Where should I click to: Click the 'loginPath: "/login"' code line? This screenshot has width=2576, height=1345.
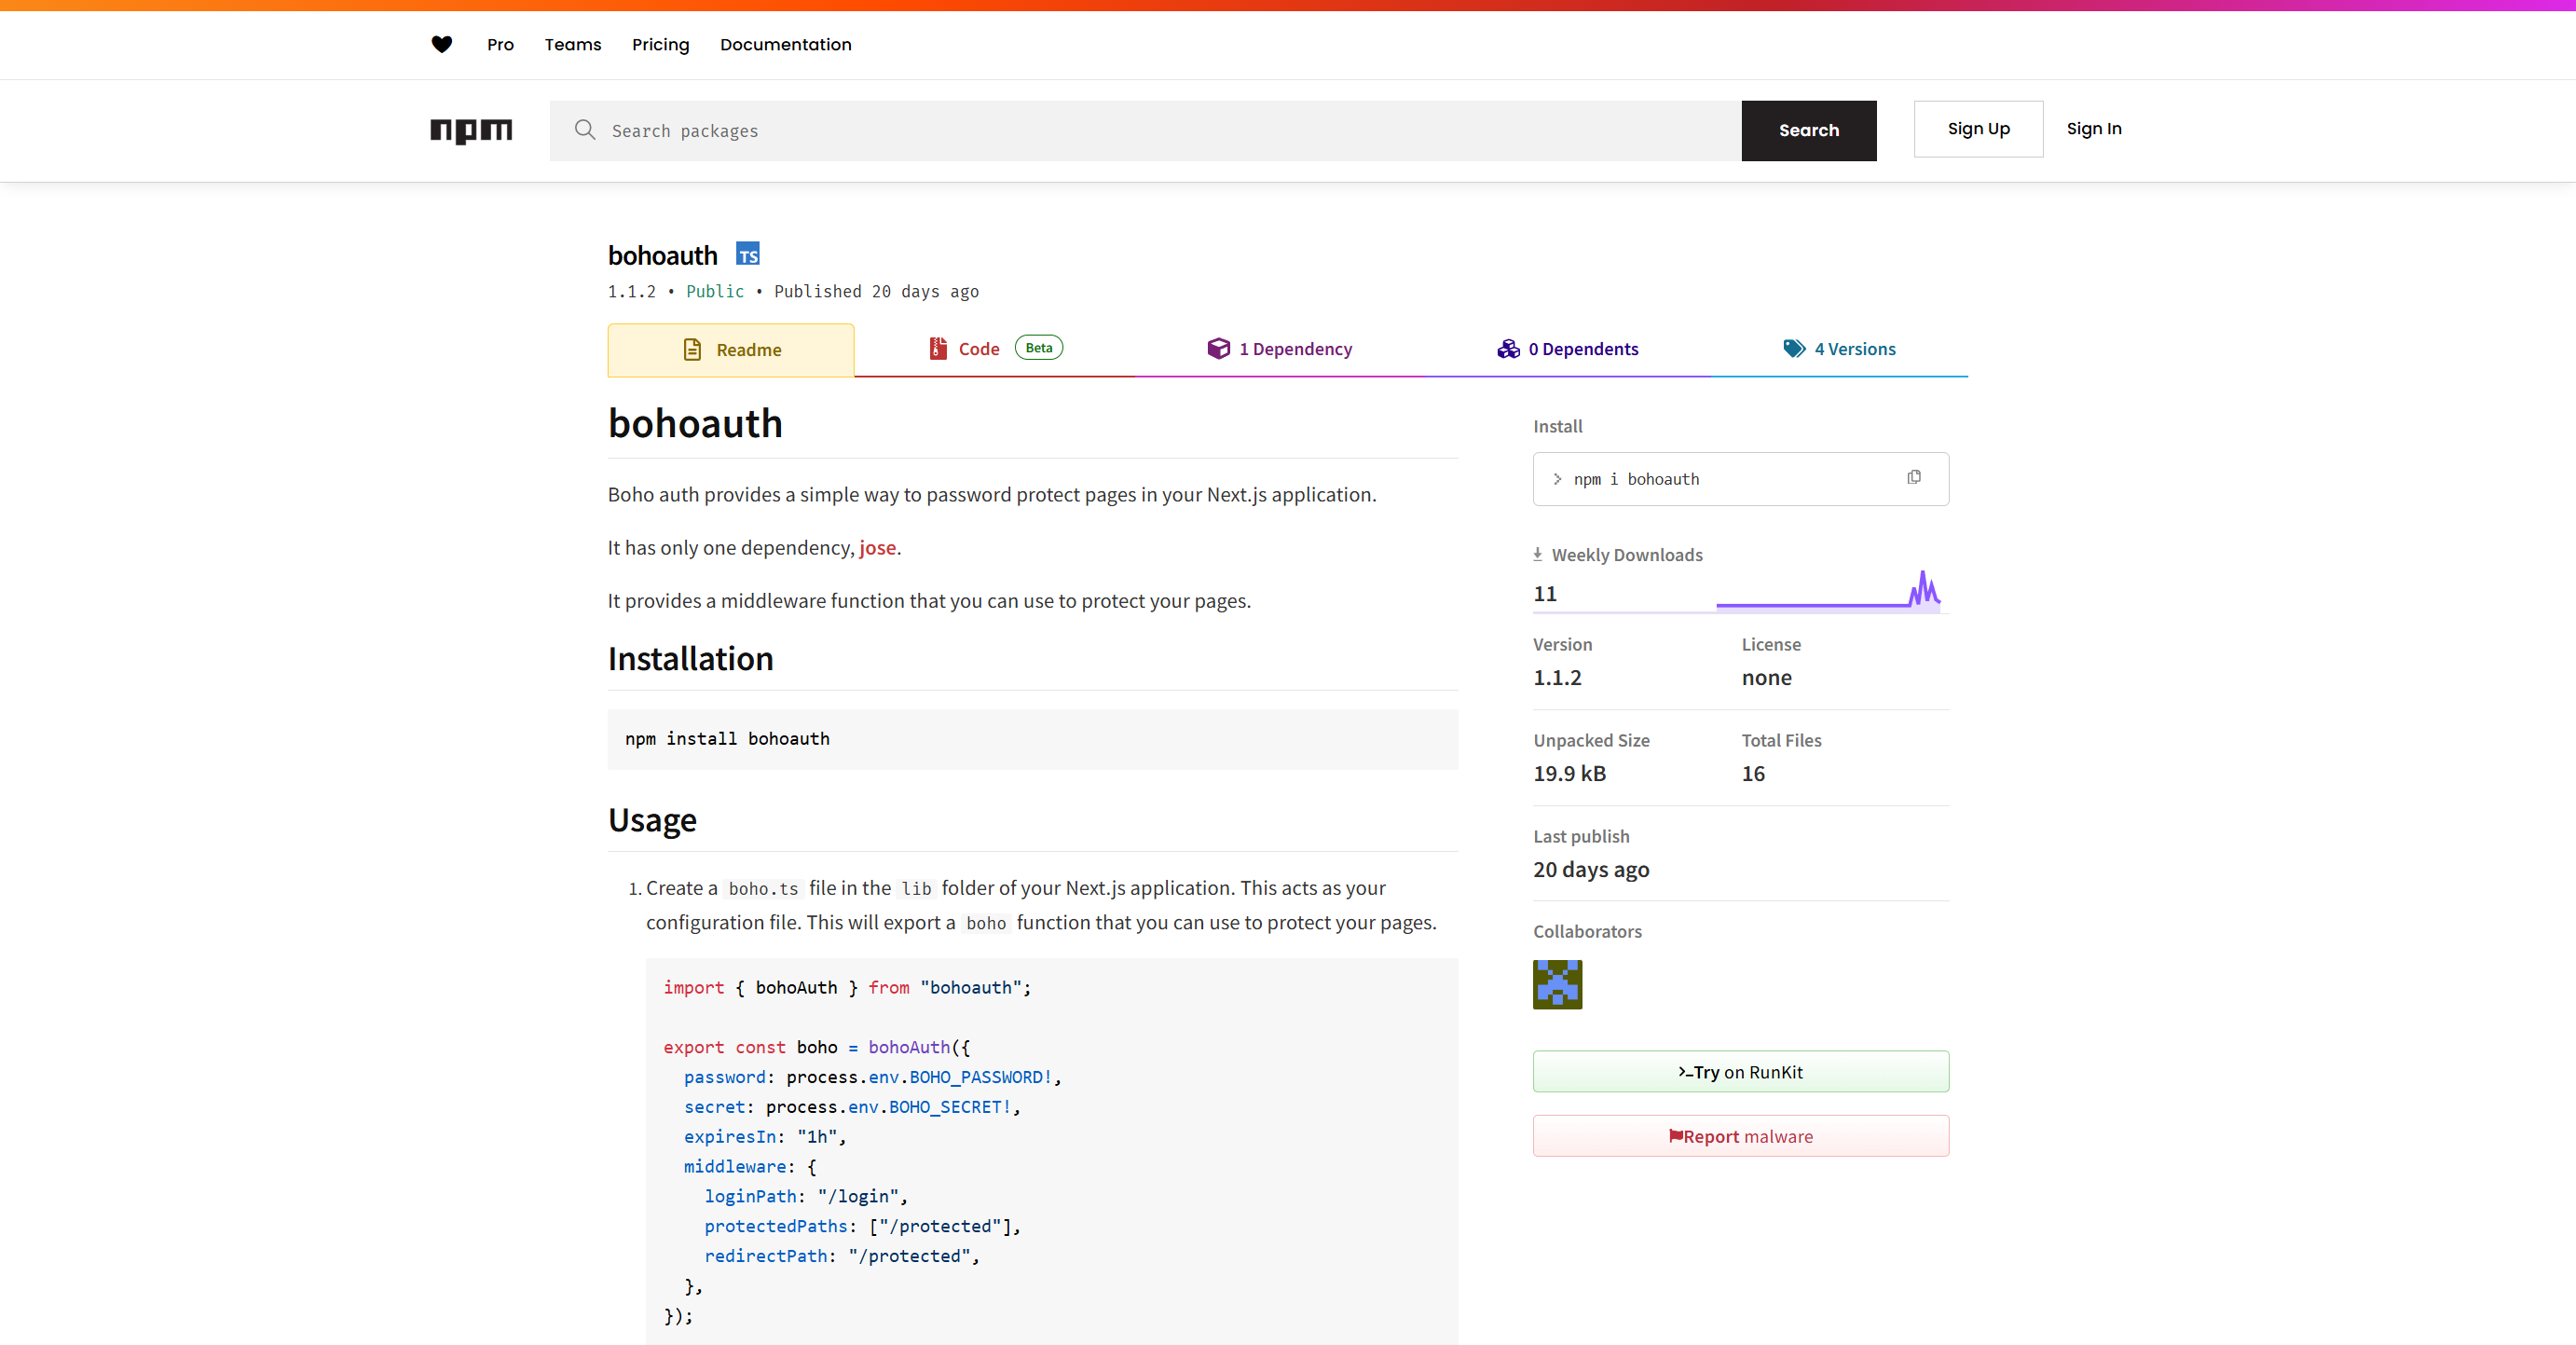pos(806,1196)
